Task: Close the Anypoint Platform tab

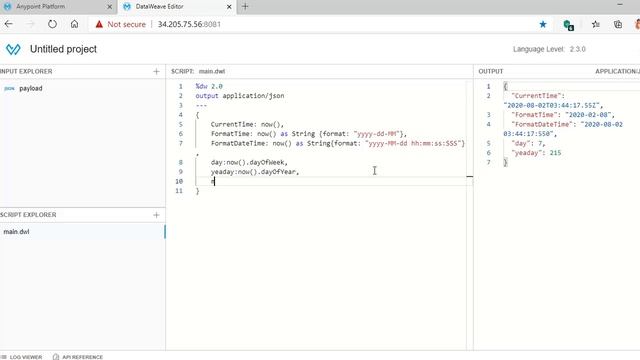Action: pyautogui.click(x=109, y=7)
